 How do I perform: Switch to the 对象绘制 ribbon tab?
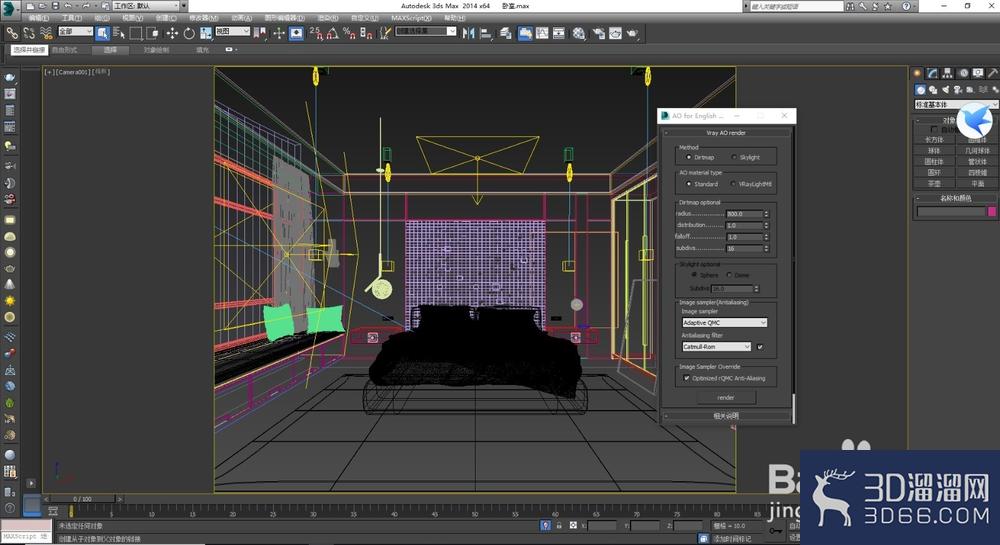pos(156,50)
